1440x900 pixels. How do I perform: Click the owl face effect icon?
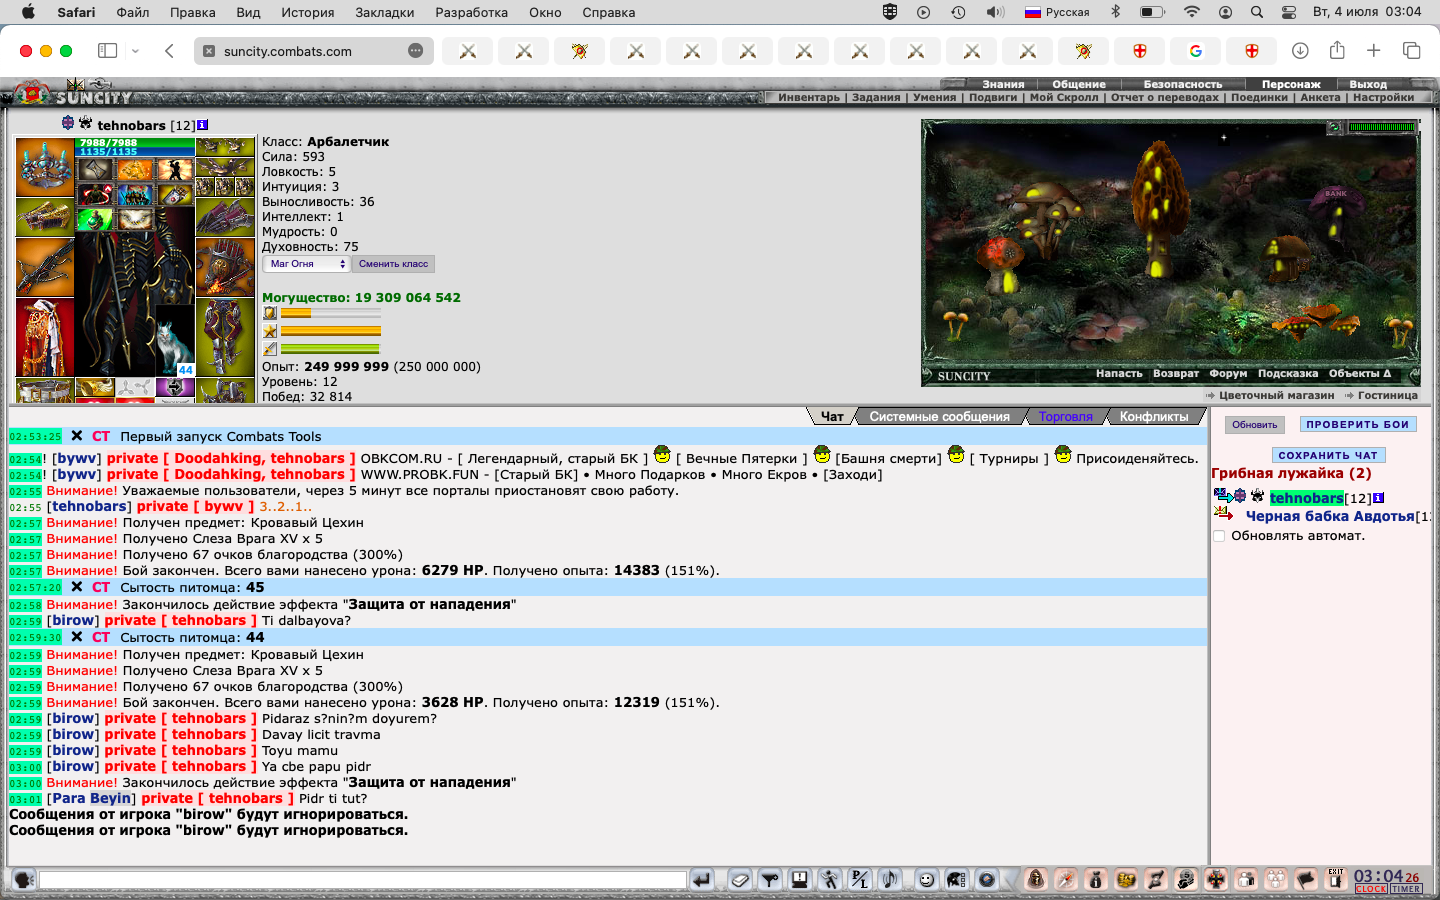click(135, 219)
